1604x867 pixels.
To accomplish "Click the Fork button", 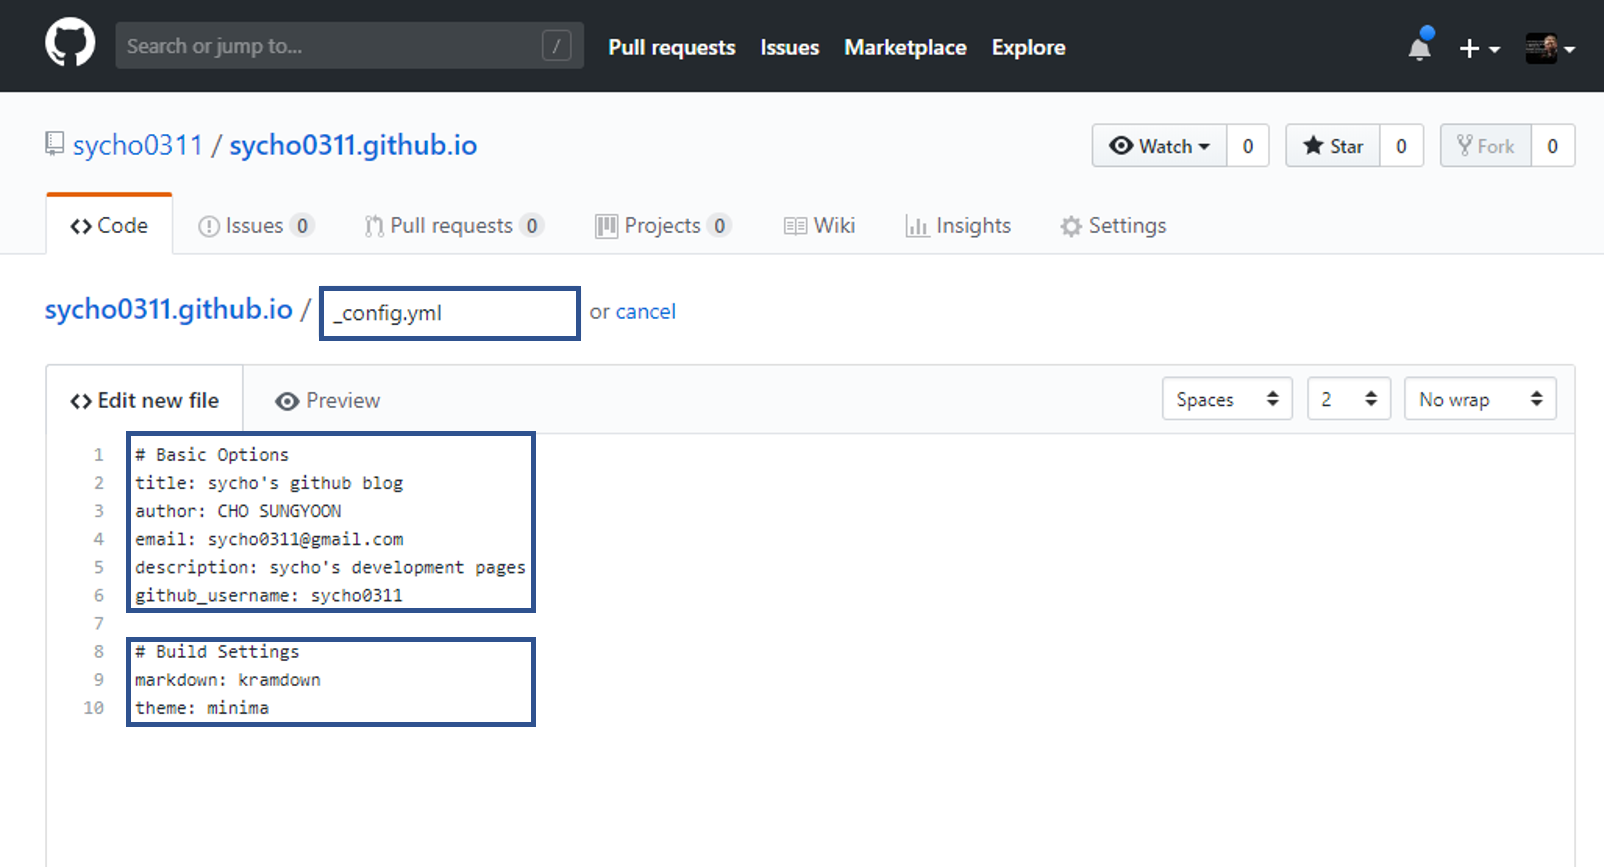I will point(1486,146).
